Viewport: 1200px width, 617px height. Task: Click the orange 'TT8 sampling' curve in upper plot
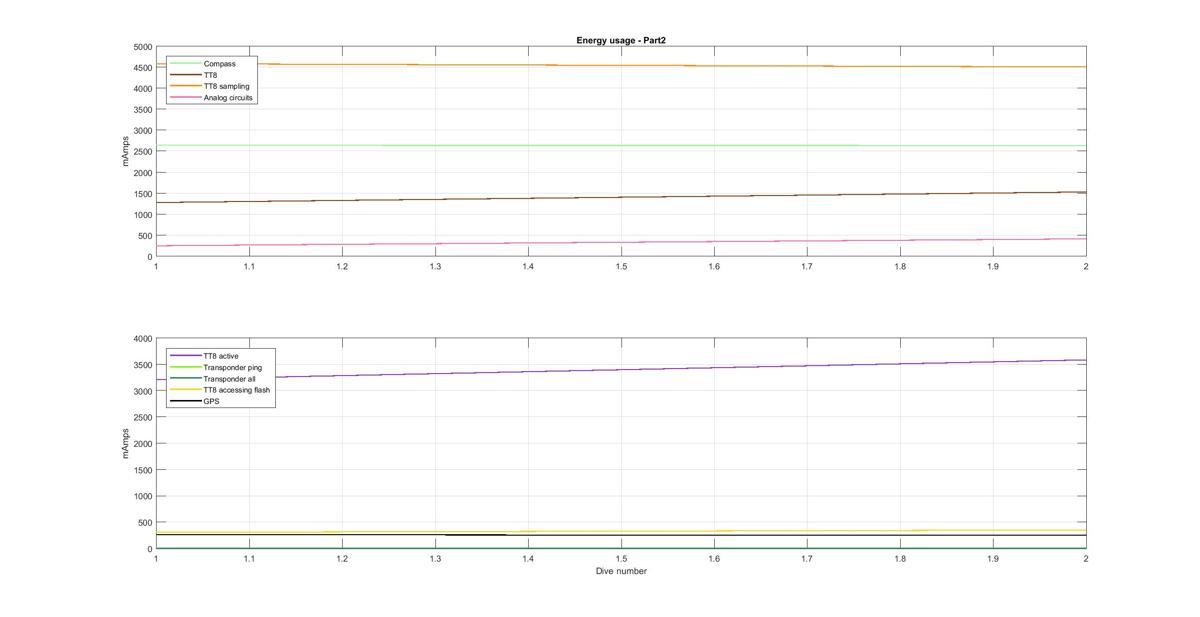click(621, 66)
